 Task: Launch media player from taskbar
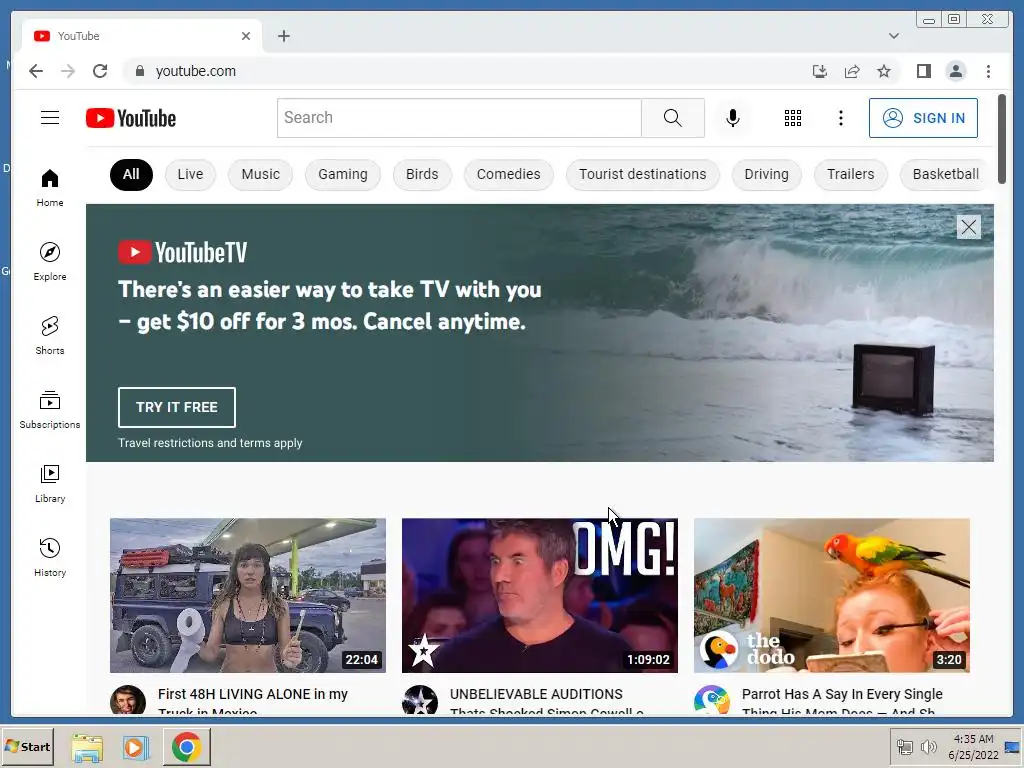coord(135,747)
